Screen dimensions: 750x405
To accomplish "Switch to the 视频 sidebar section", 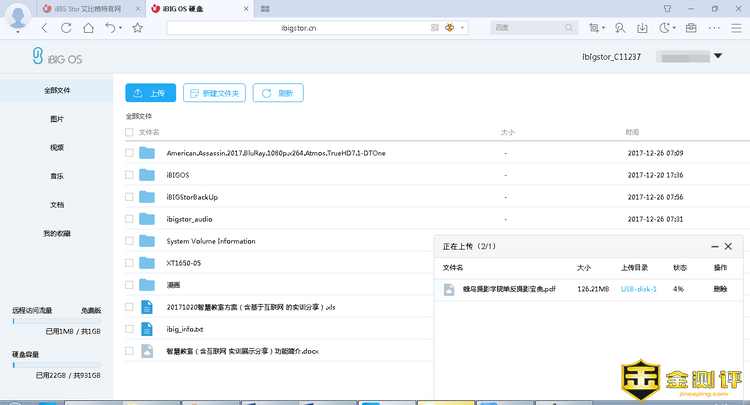I will [57, 148].
